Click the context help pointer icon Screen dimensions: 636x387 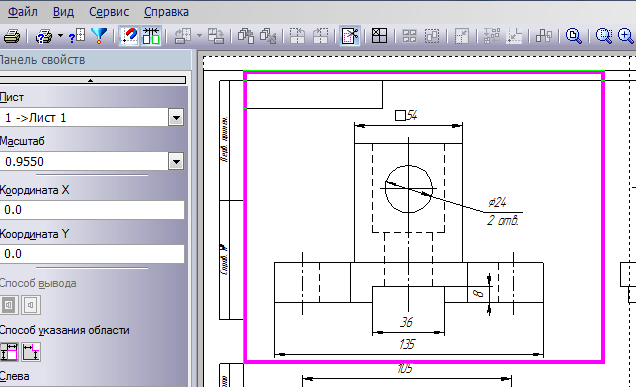[76, 36]
